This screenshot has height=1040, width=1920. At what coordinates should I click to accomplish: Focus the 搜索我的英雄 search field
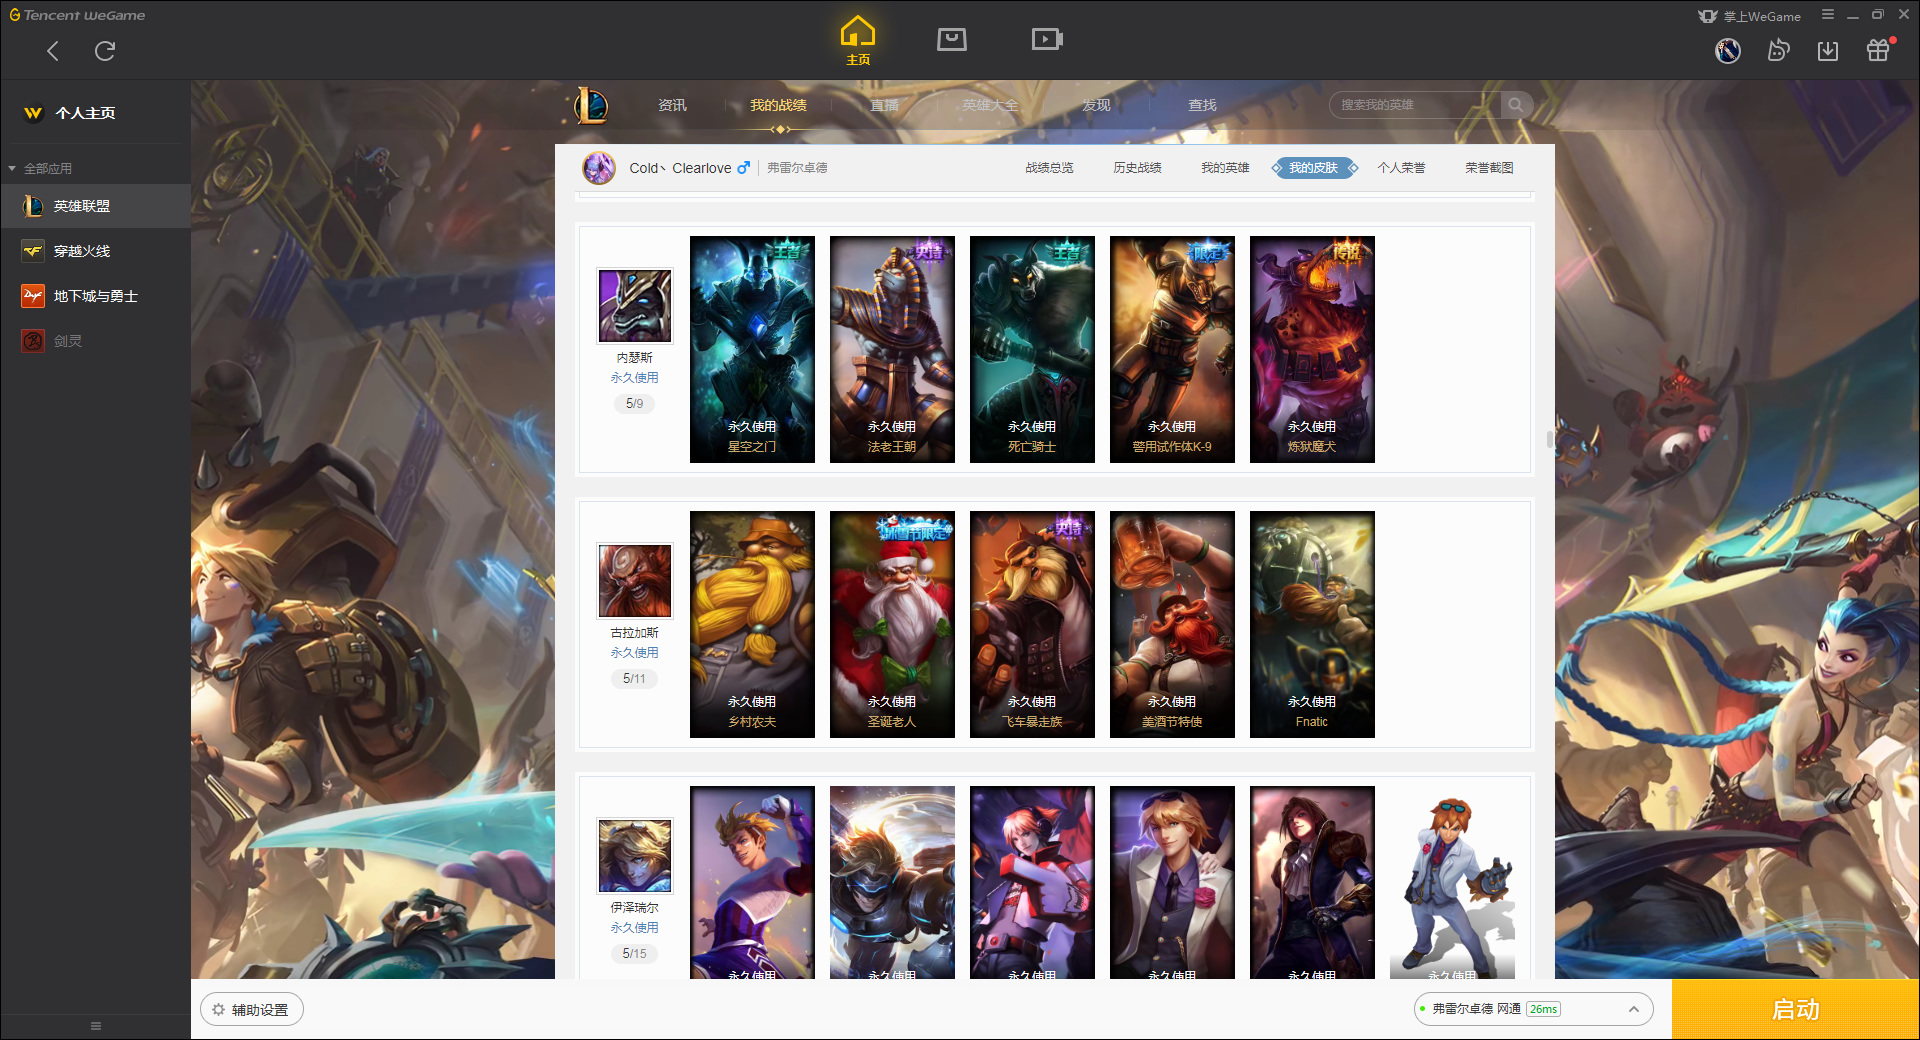(x=1415, y=105)
